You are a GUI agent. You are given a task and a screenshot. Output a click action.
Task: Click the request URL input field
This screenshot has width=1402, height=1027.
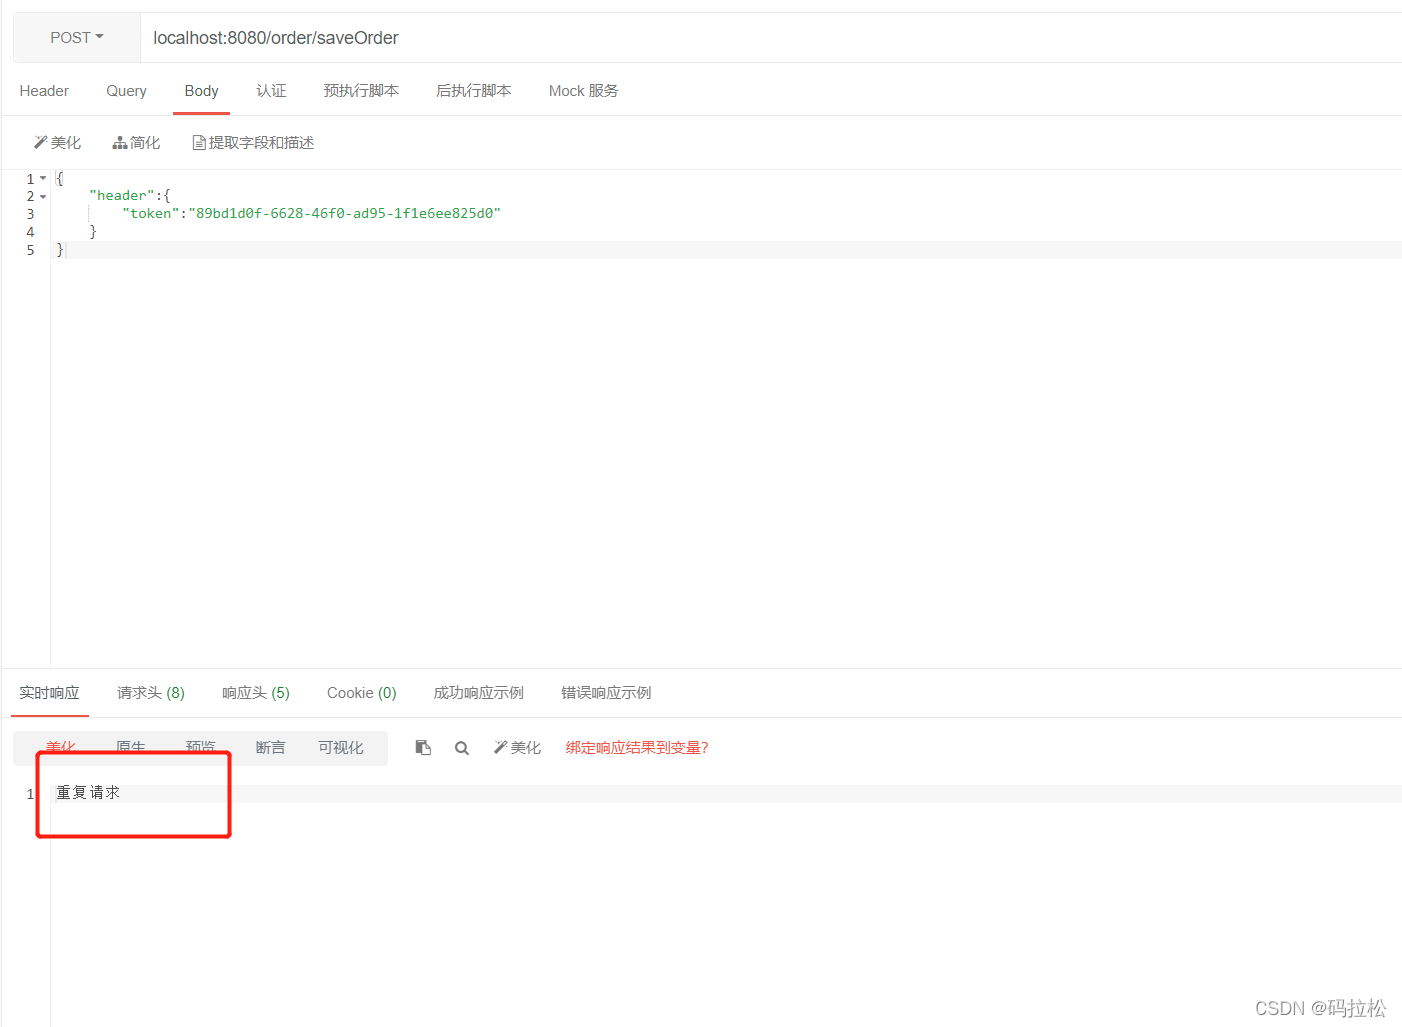coord(770,38)
